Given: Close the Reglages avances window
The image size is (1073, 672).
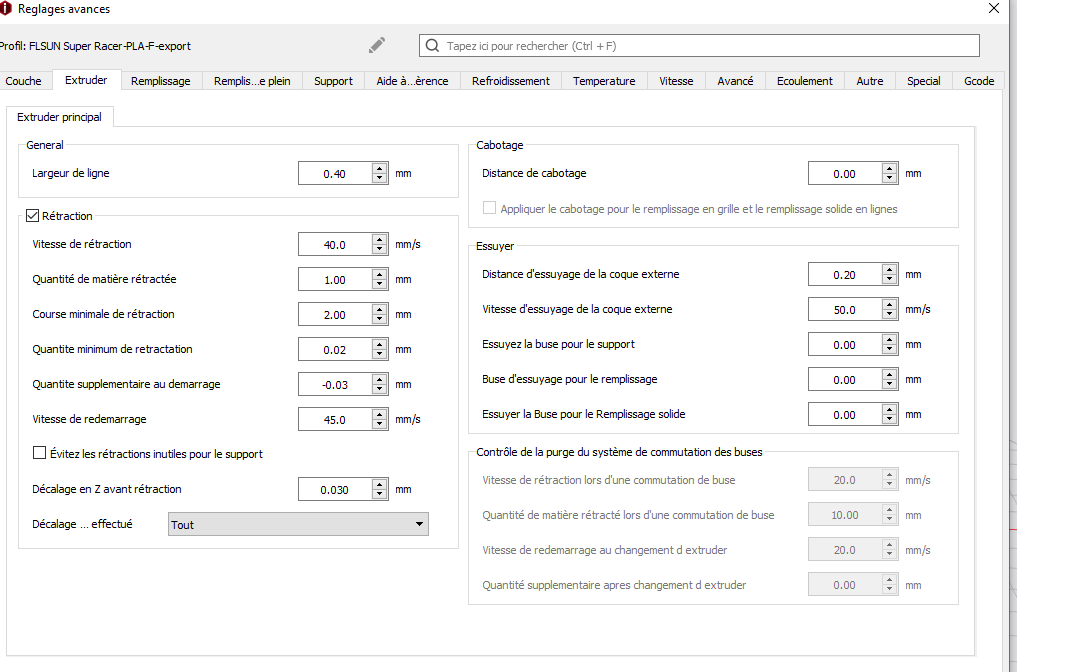Looking at the screenshot, I should pyautogui.click(x=993, y=8).
